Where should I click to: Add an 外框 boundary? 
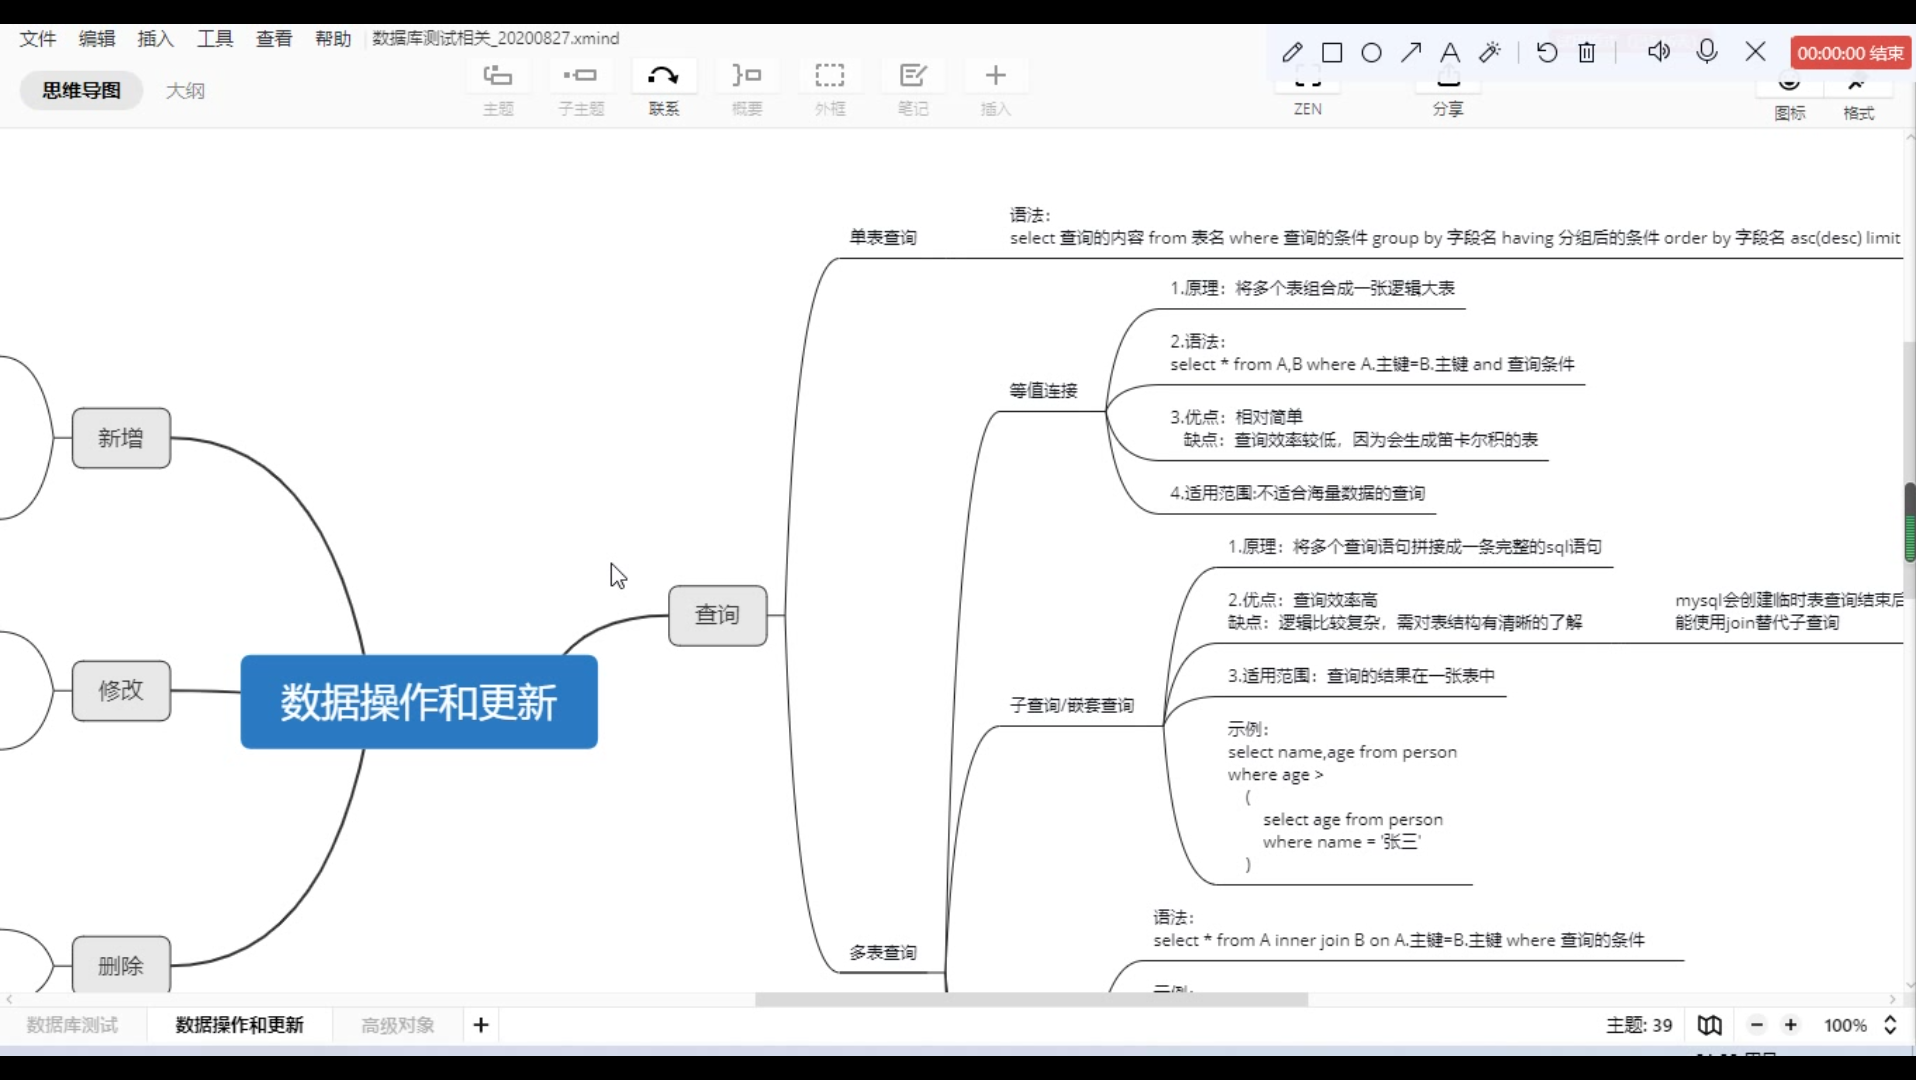coord(830,85)
